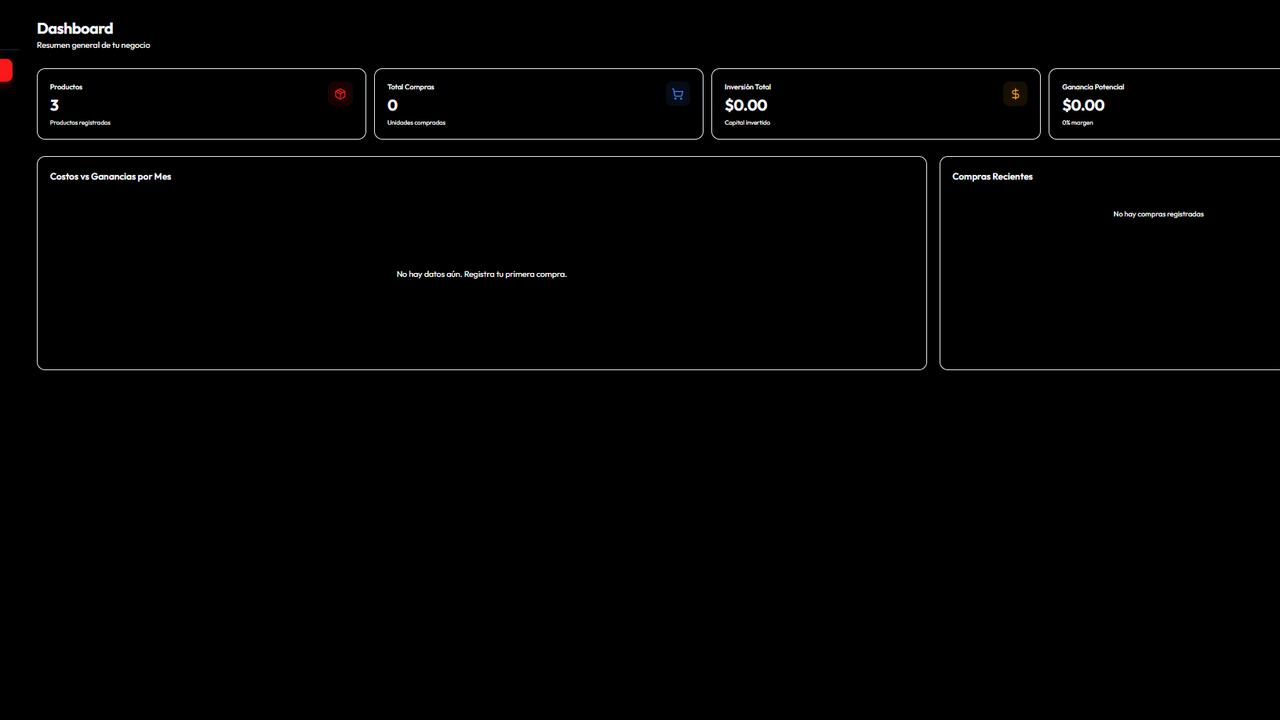This screenshot has height=720, width=1280.
Task: Click the red box icon in Productos card
Action: [x=340, y=94]
